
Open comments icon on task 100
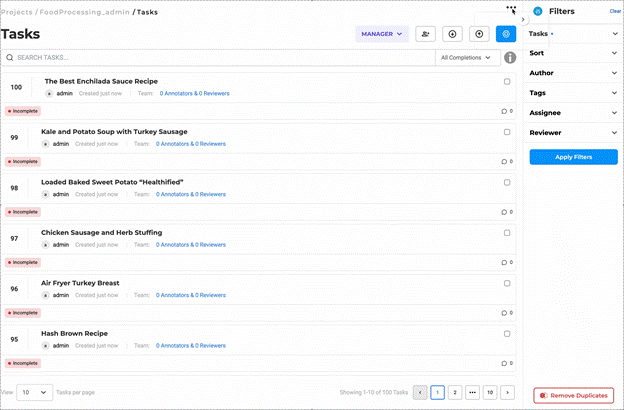coord(504,111)
